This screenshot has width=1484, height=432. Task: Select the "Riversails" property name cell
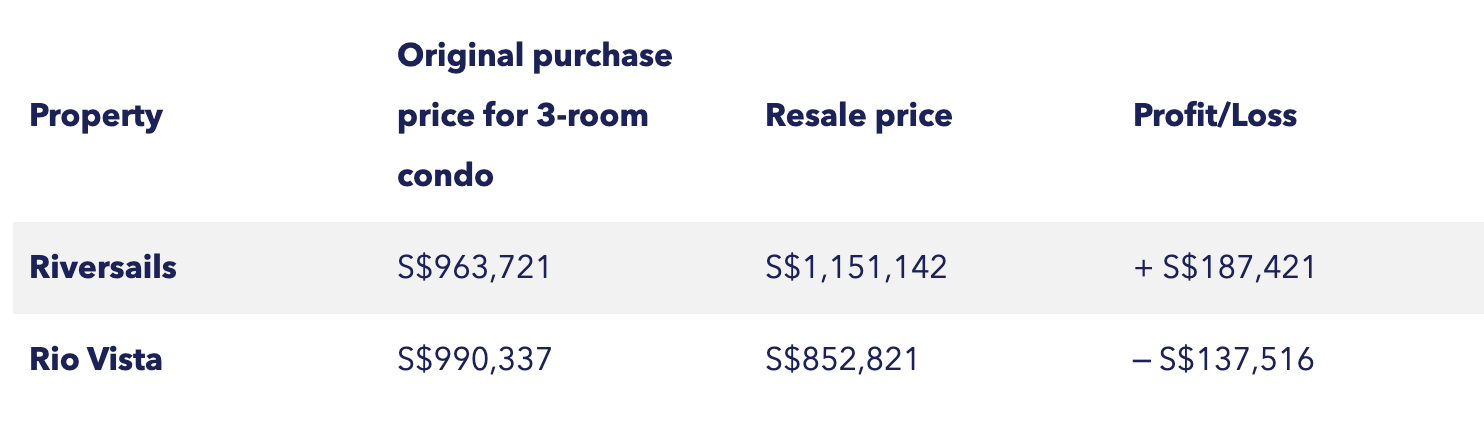click(x=103, y=268)
